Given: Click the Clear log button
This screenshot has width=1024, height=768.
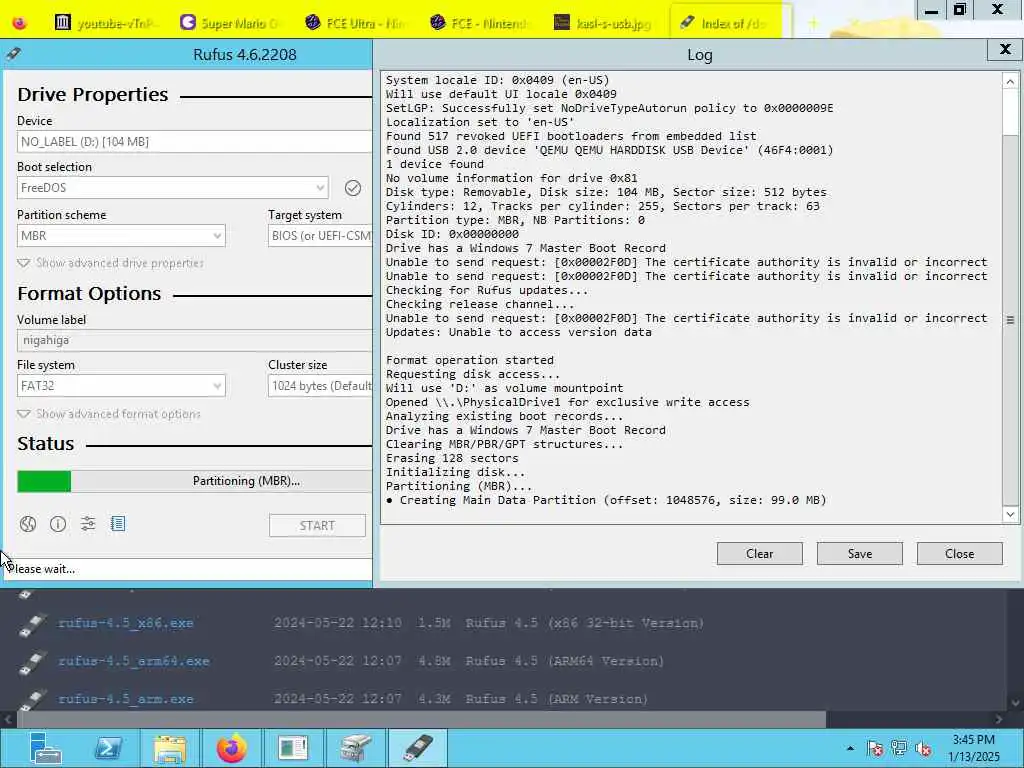Looking at the screenshot, I should (760, 554).
